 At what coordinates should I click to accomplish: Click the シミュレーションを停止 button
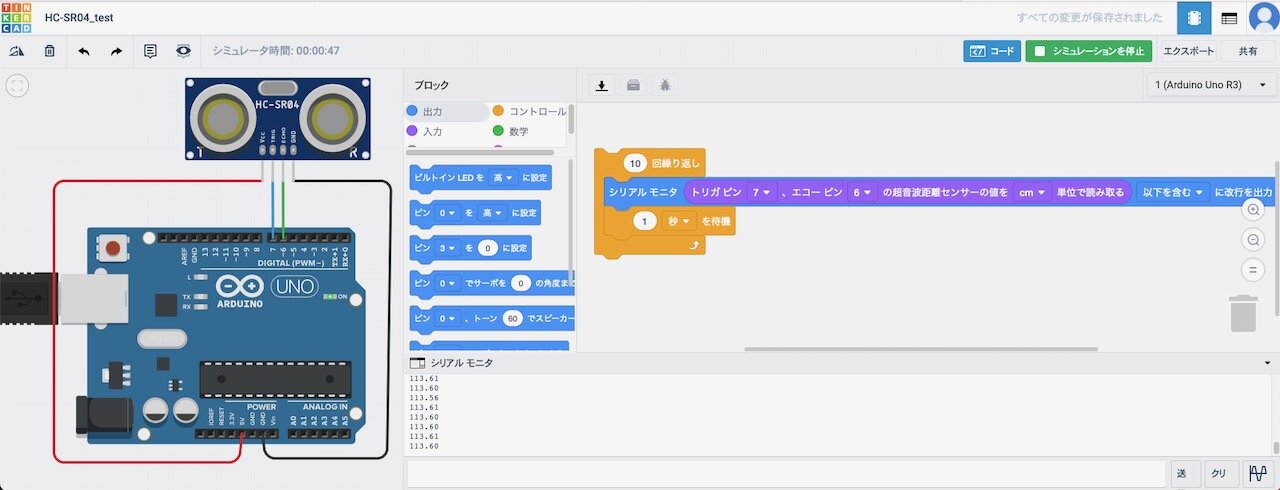[x=1088, y=51]
